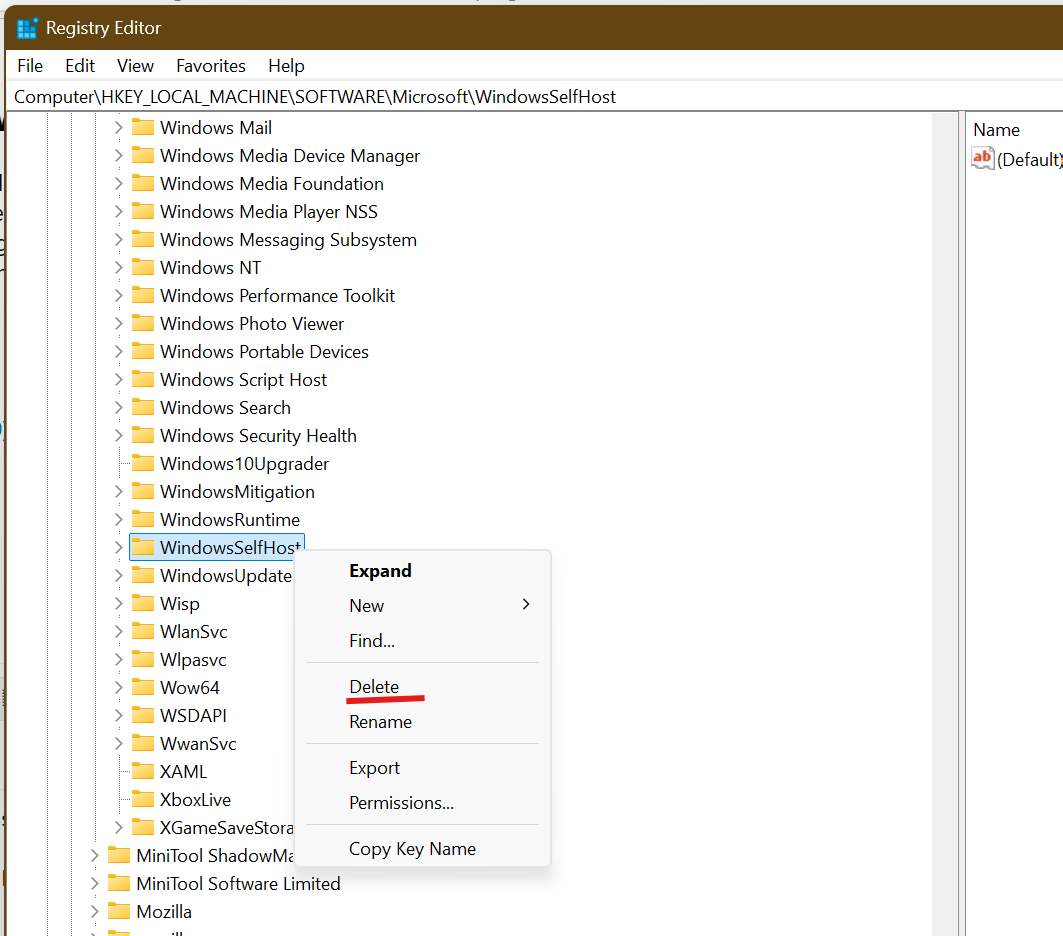
Task: Expand the MiniTool Software Limited key
Action: (95, 884)
